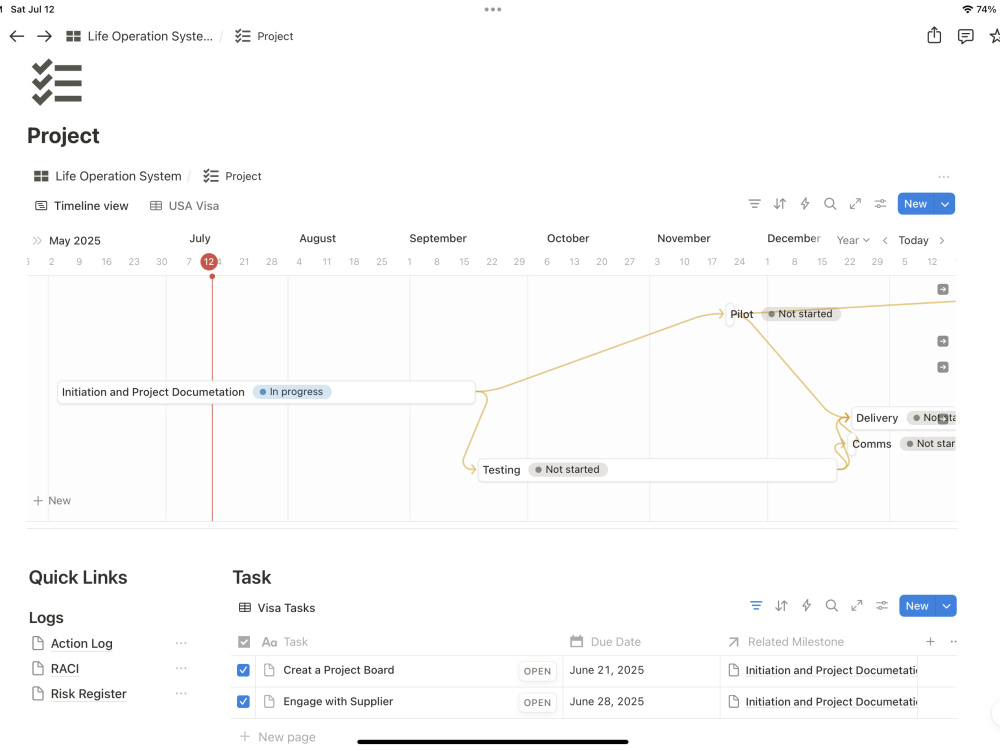Open the timeline view settings sliders icon
Screen dimensions: 1000x750
880,204
